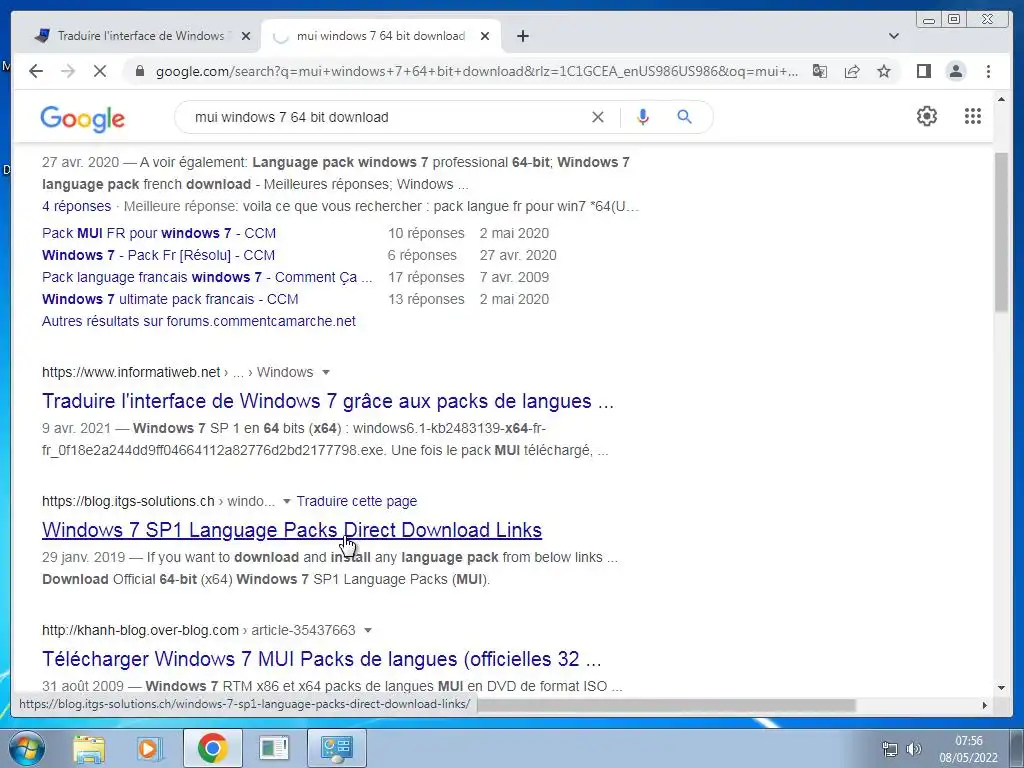
Task: Open the fourth taskbar window icon
Action: [274, 748]
